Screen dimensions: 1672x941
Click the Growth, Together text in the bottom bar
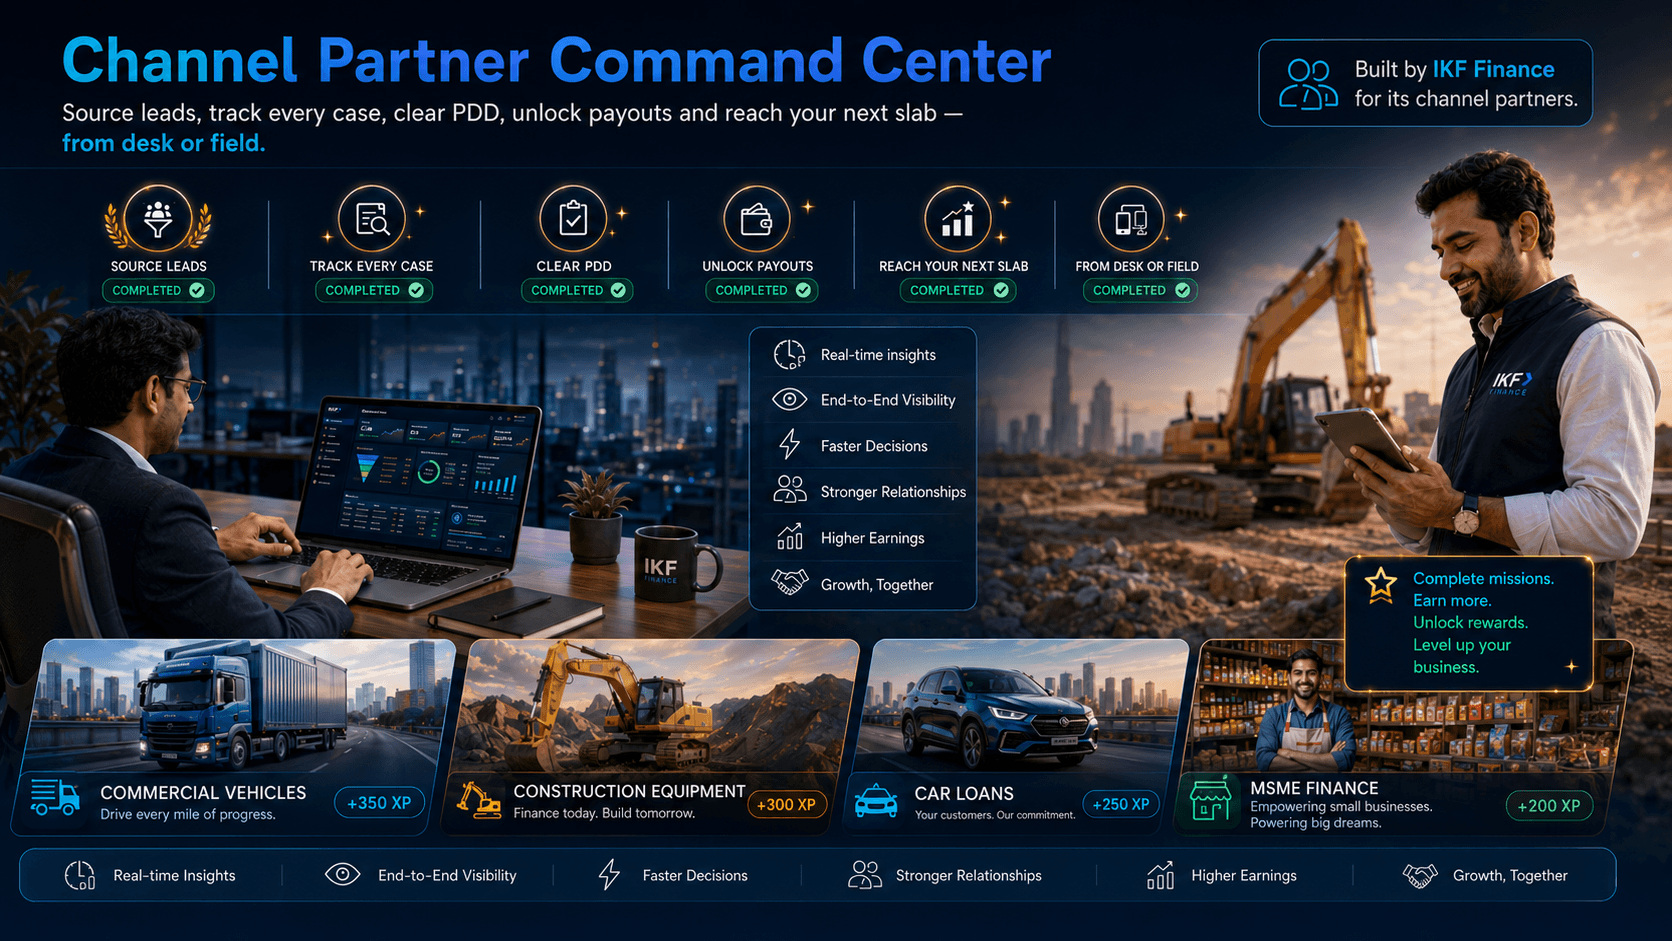point(1510,876)
